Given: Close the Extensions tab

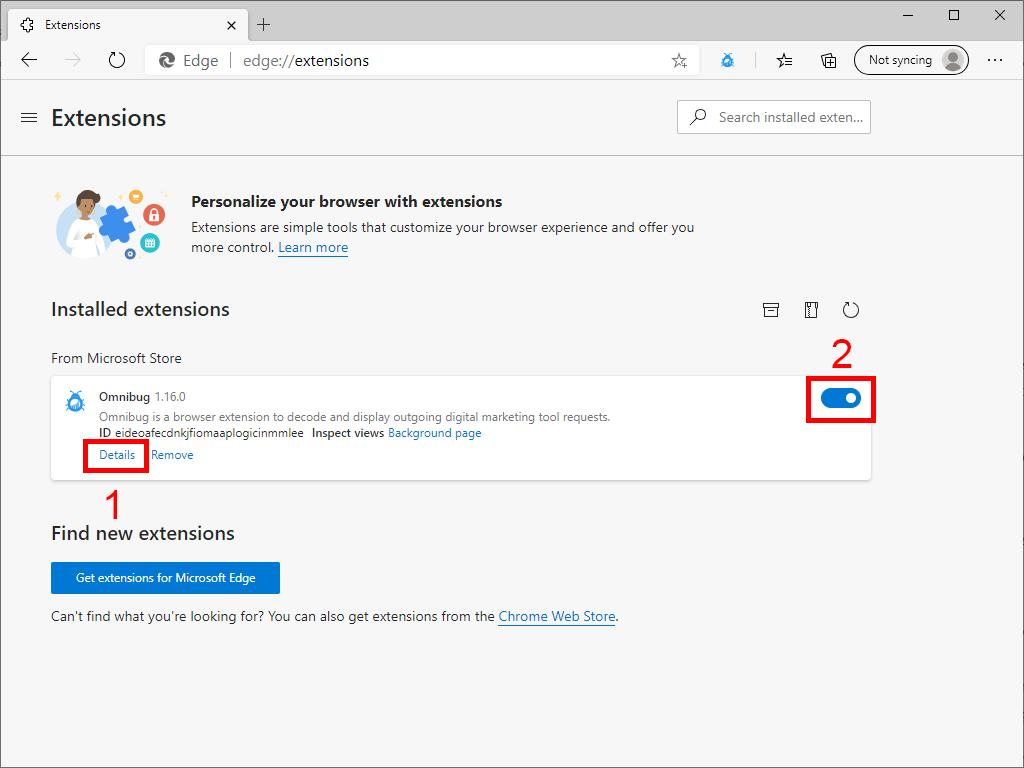Looking at the screenshot, I should tap(231, 25).
